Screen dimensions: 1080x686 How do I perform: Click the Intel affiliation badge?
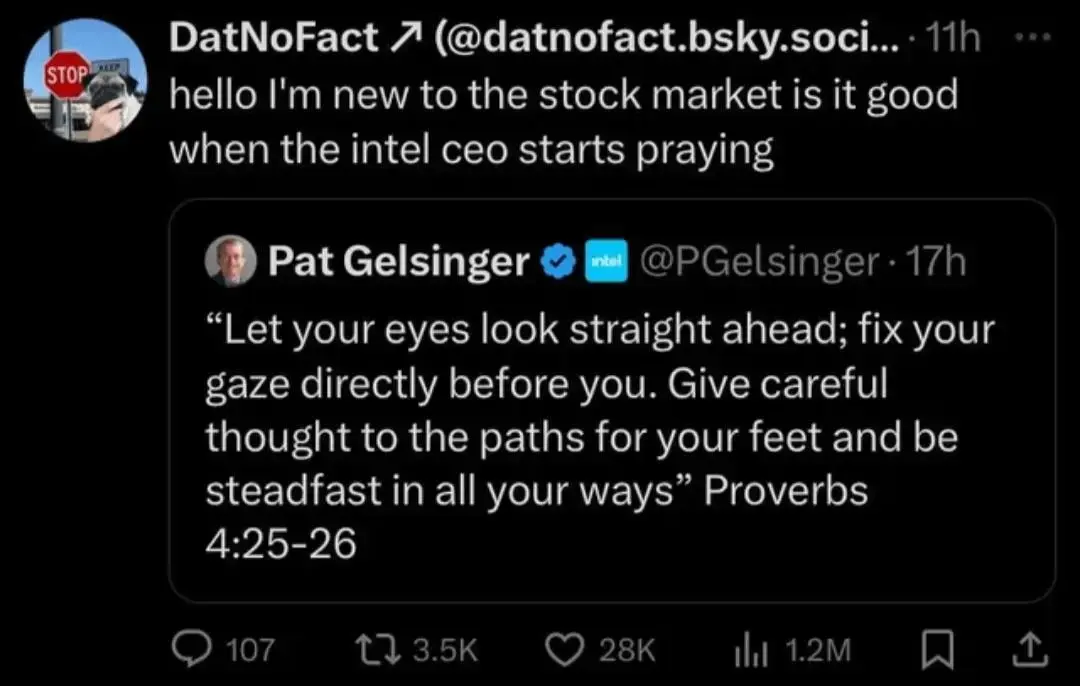pyautogui.click(x=603, y=262)
